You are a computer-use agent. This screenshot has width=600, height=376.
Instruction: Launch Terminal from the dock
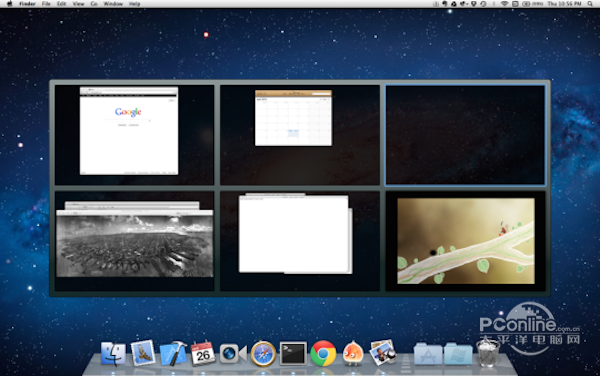point(293,353)
